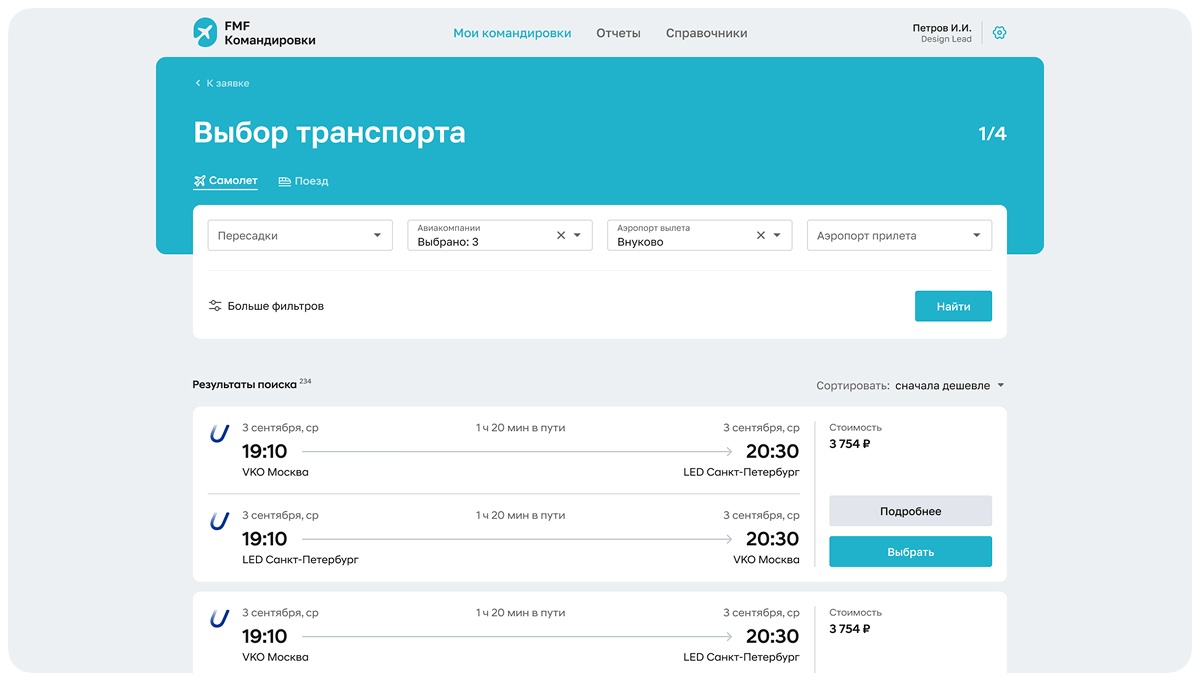Click the FMF Командировки airplane logo
1200x681 pixels.
207,31
